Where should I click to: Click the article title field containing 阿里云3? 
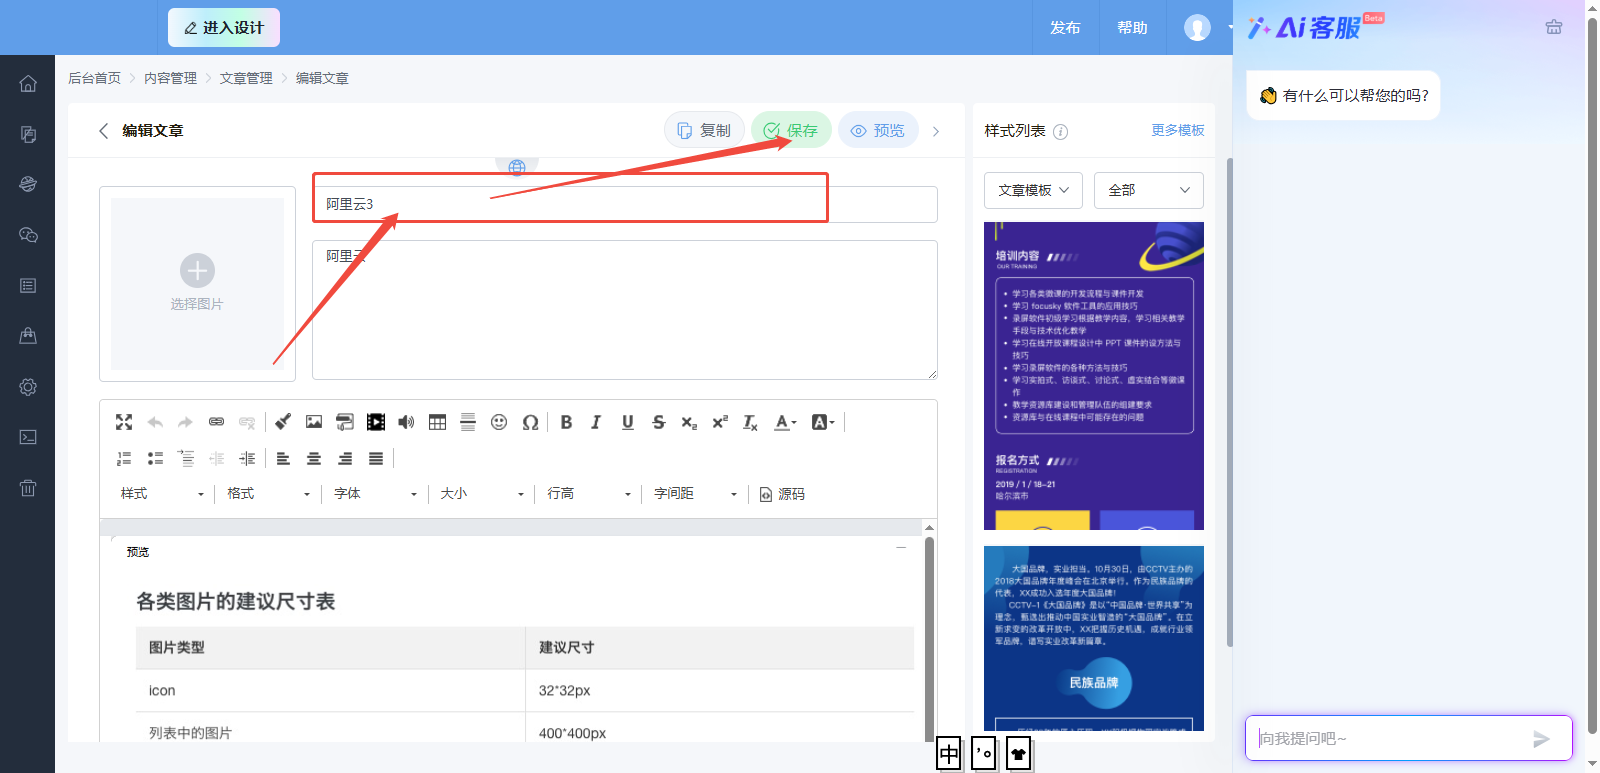point(625,204)
